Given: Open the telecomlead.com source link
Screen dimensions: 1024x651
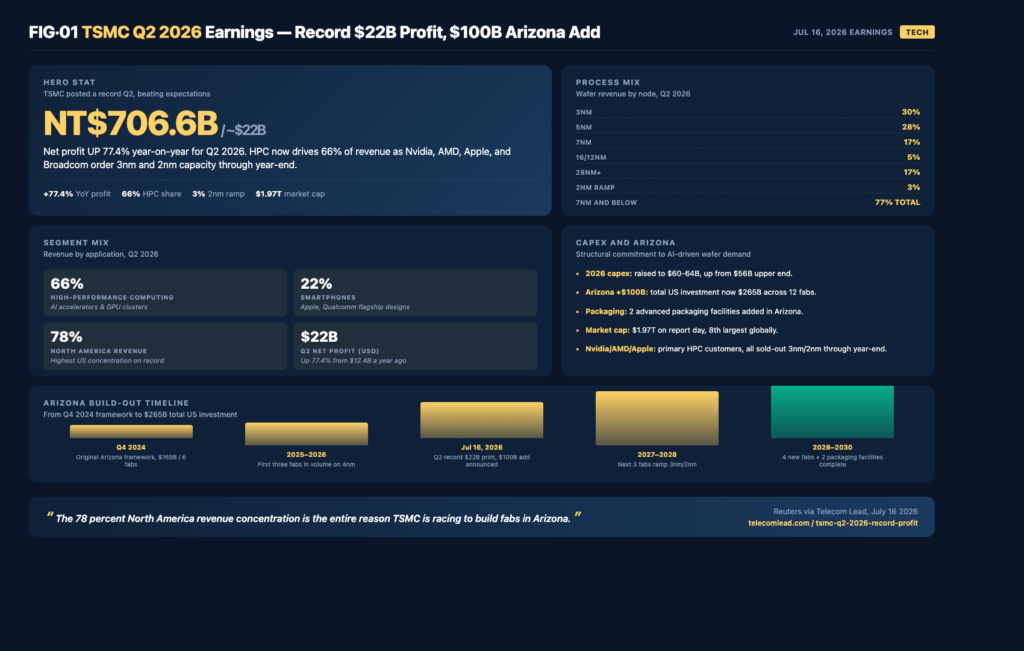Looking at the screenshot, I should [833, 523].
